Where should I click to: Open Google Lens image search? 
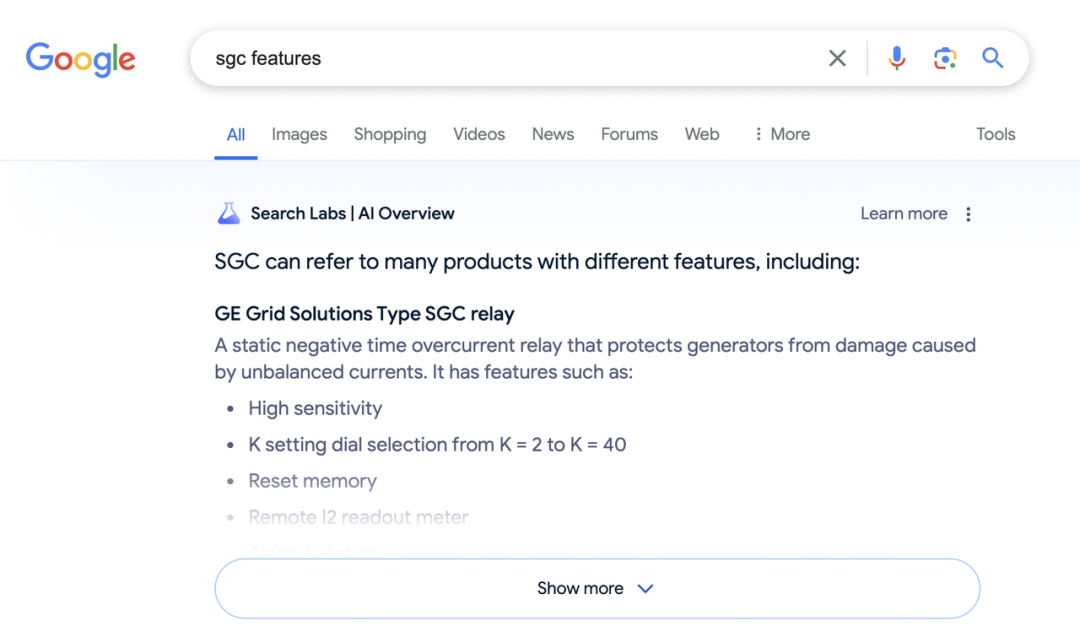pyautogui.click(x=945, y=59)
